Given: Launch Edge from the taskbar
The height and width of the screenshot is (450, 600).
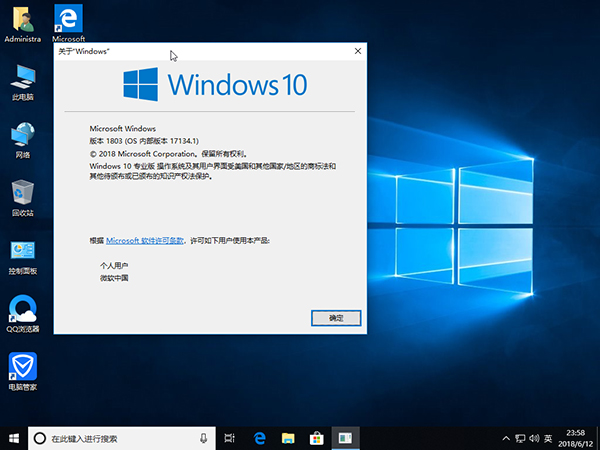Looking at the screenshot, I should coord(259,438).
